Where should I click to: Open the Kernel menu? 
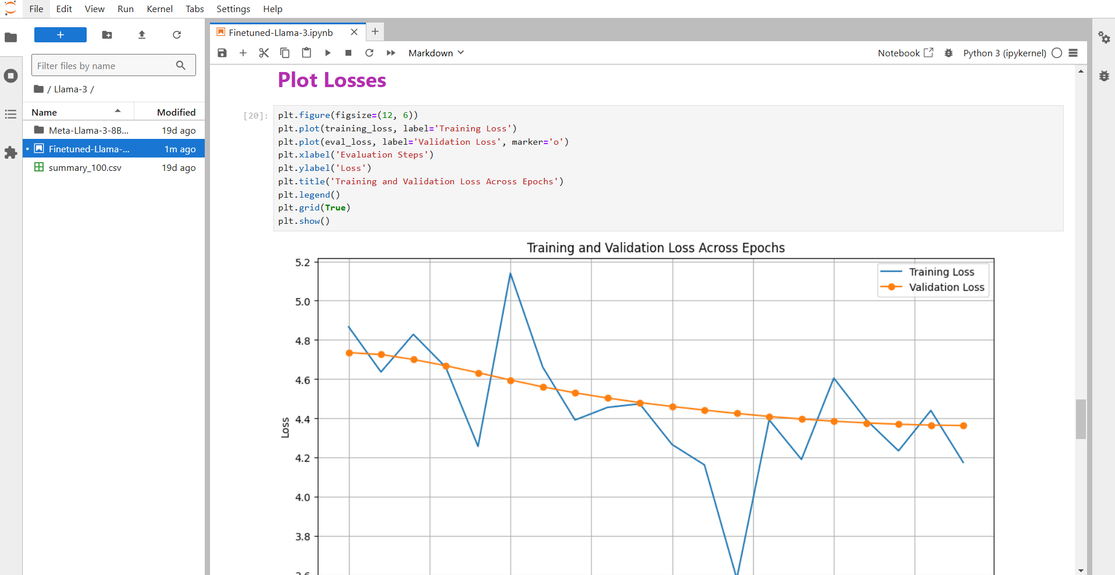point(159,9)
